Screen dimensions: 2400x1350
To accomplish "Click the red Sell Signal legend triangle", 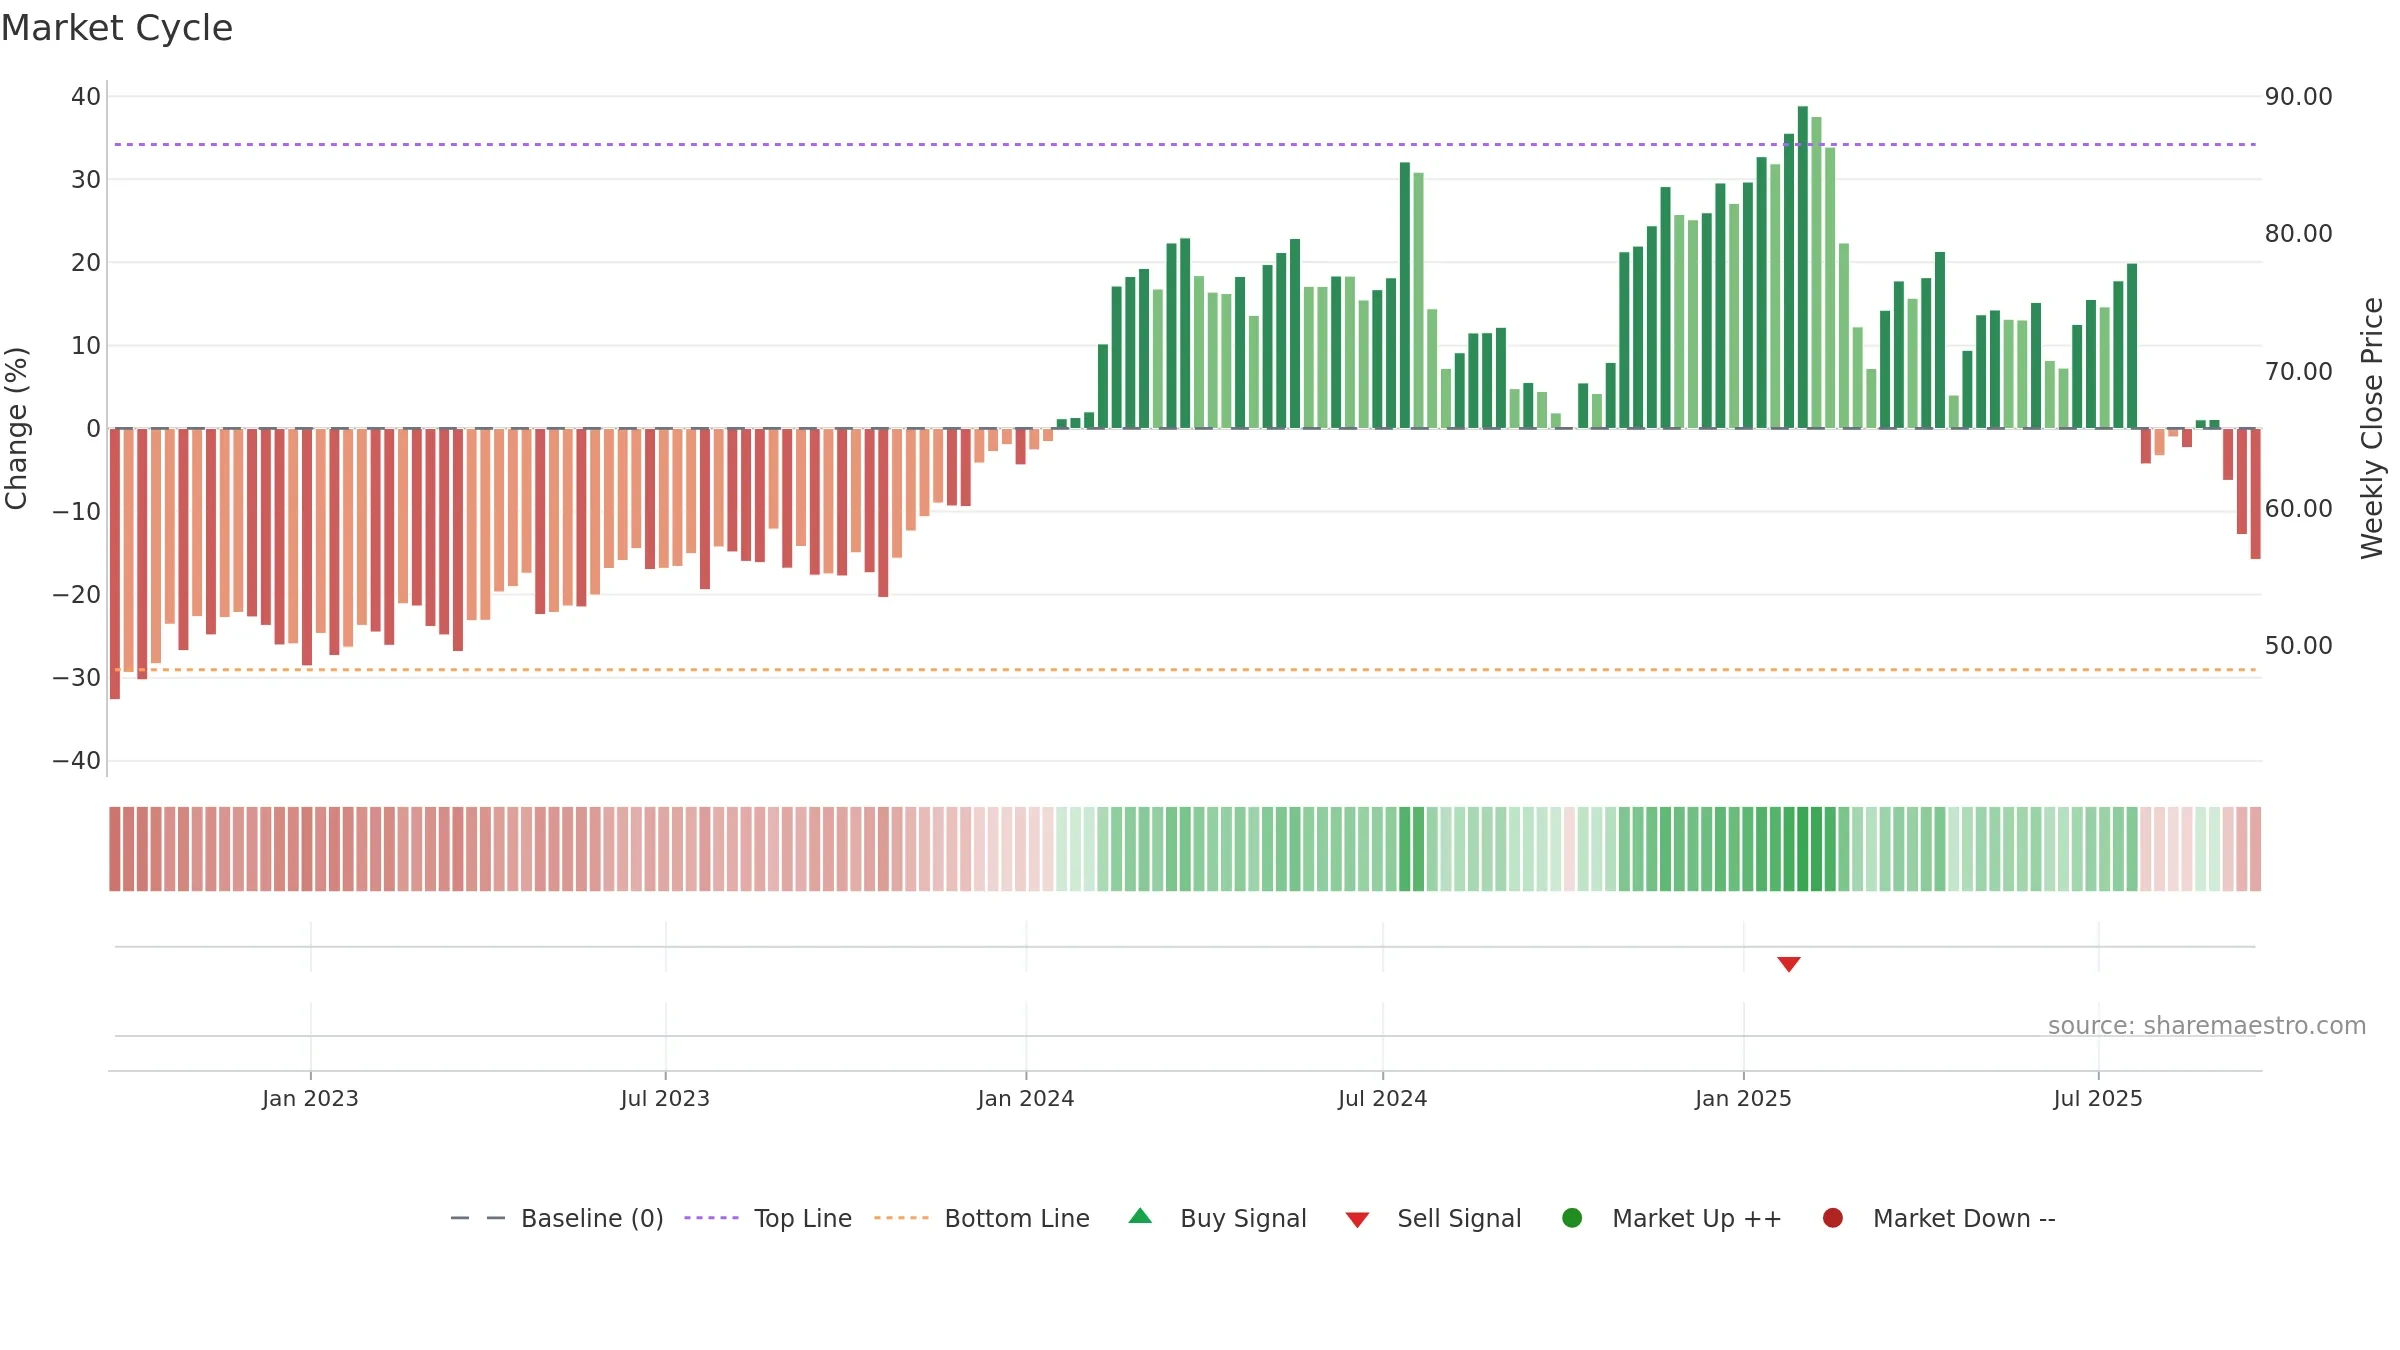I will point(1357,1220).
